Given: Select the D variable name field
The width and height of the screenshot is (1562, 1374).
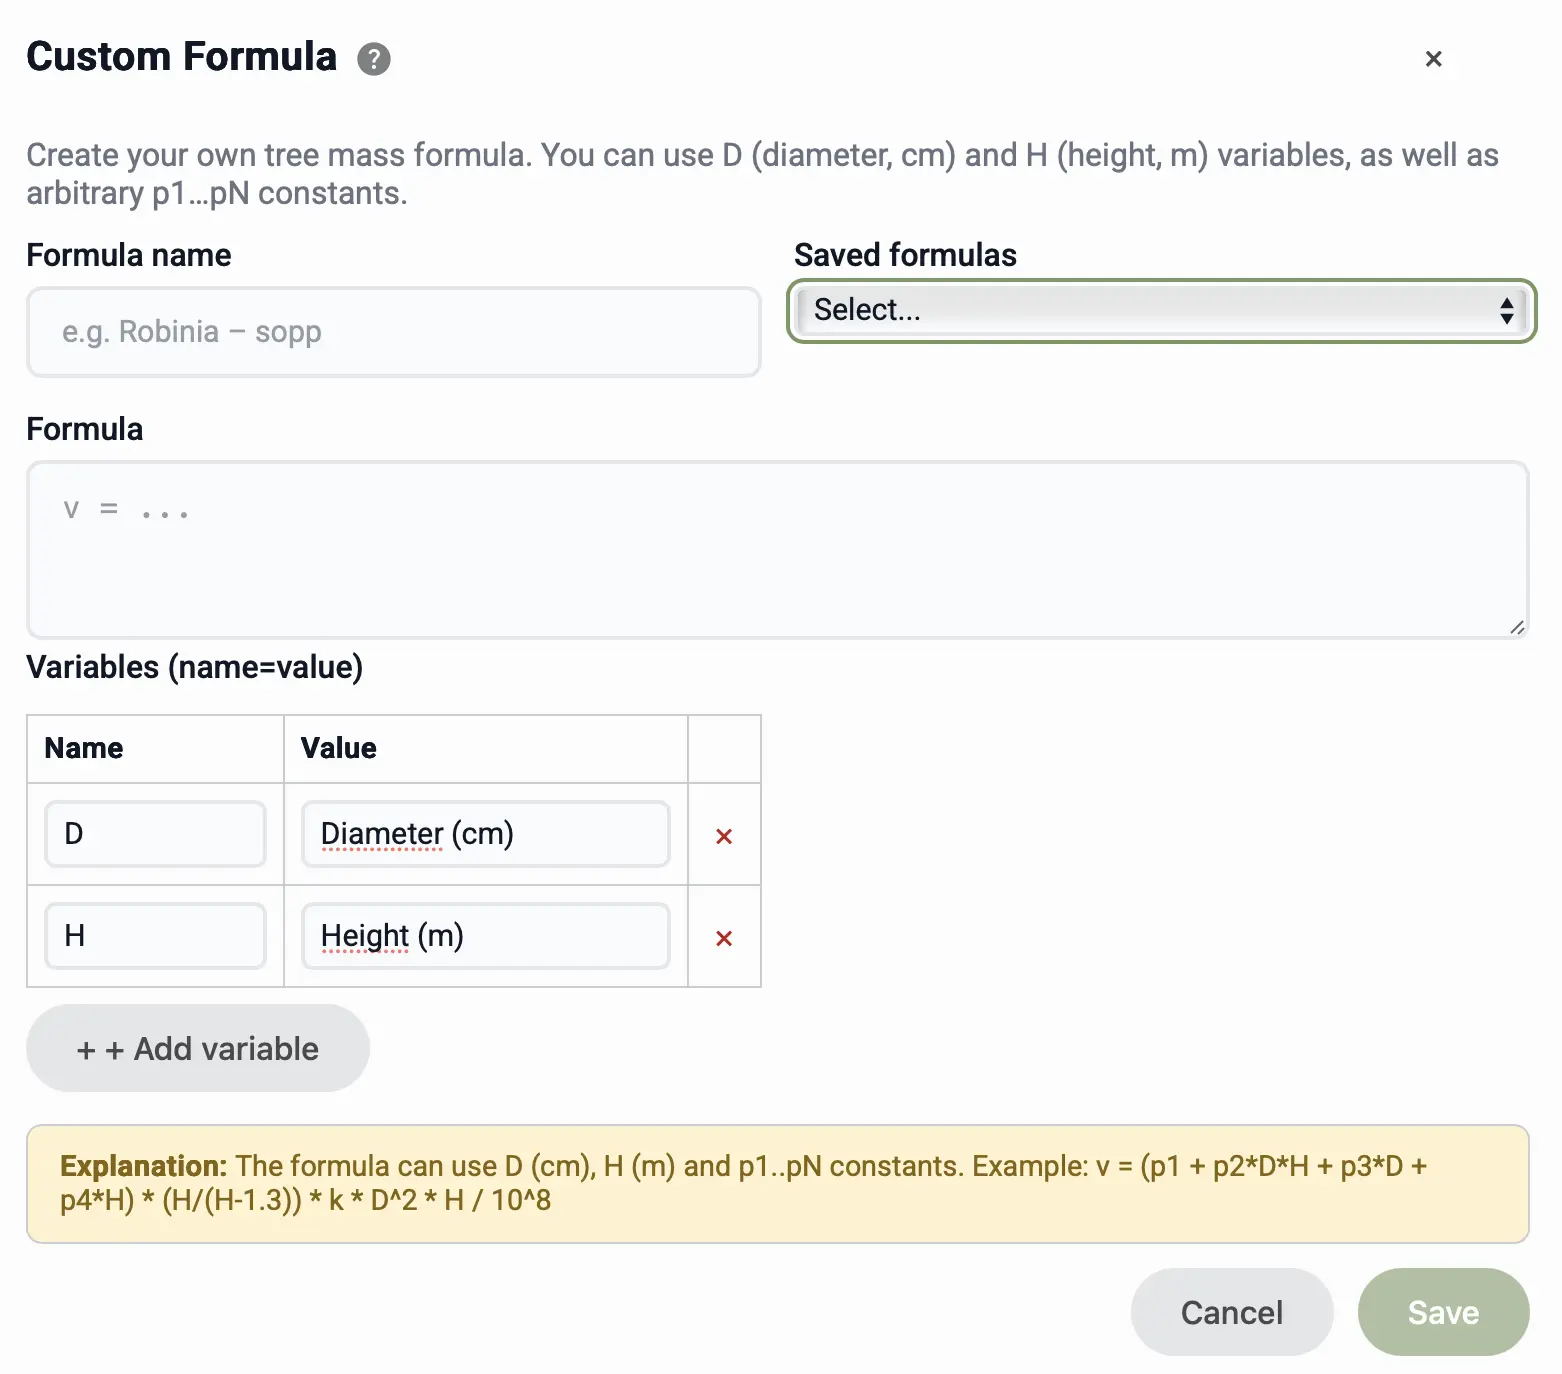Looking at the screenshot, I should click(155, 834).
